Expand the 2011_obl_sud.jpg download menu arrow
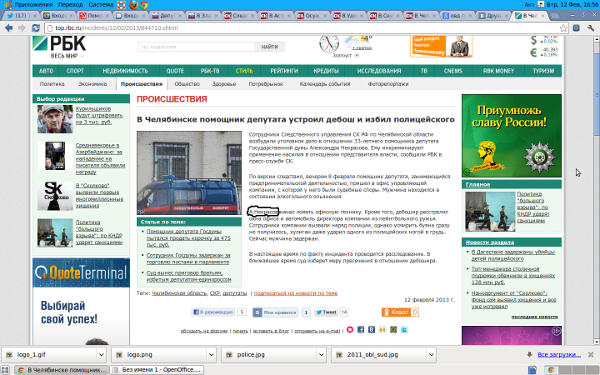The width and height of the screenshot is (600, 375). (x=431, y=355)
